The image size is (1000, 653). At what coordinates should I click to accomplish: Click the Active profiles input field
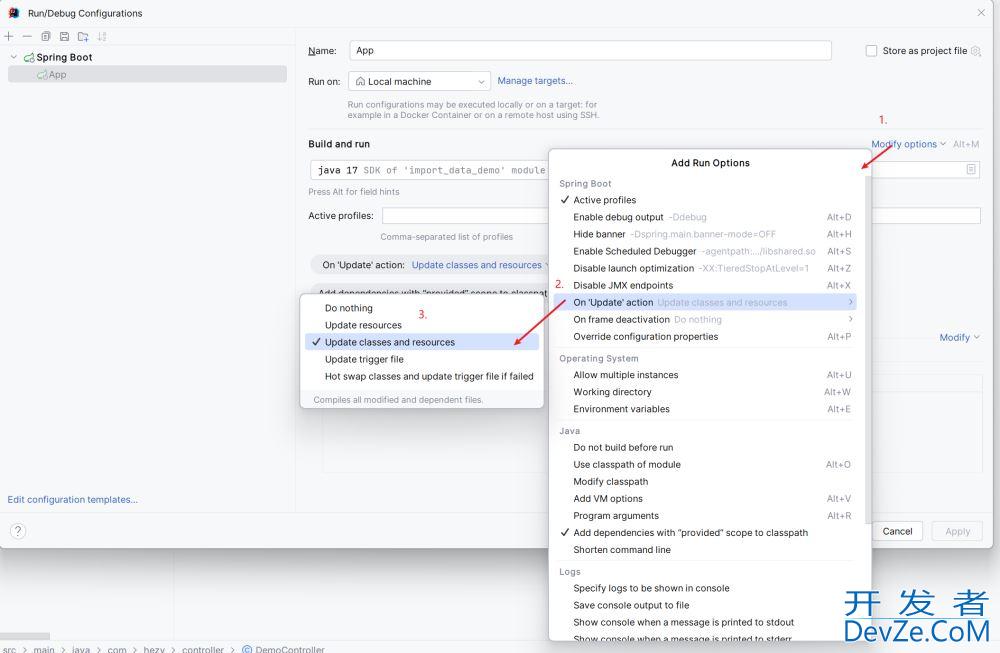(464, 216)
